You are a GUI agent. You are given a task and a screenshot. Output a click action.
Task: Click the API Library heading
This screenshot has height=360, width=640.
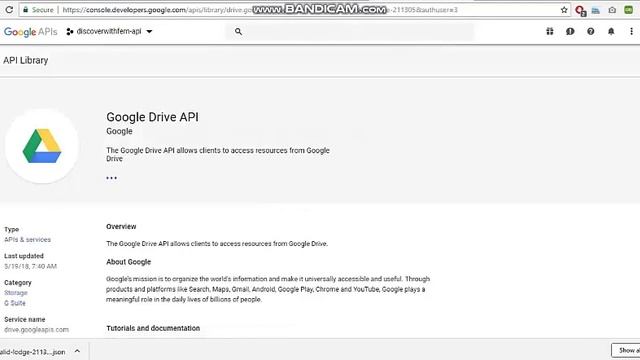coord(26,60)
